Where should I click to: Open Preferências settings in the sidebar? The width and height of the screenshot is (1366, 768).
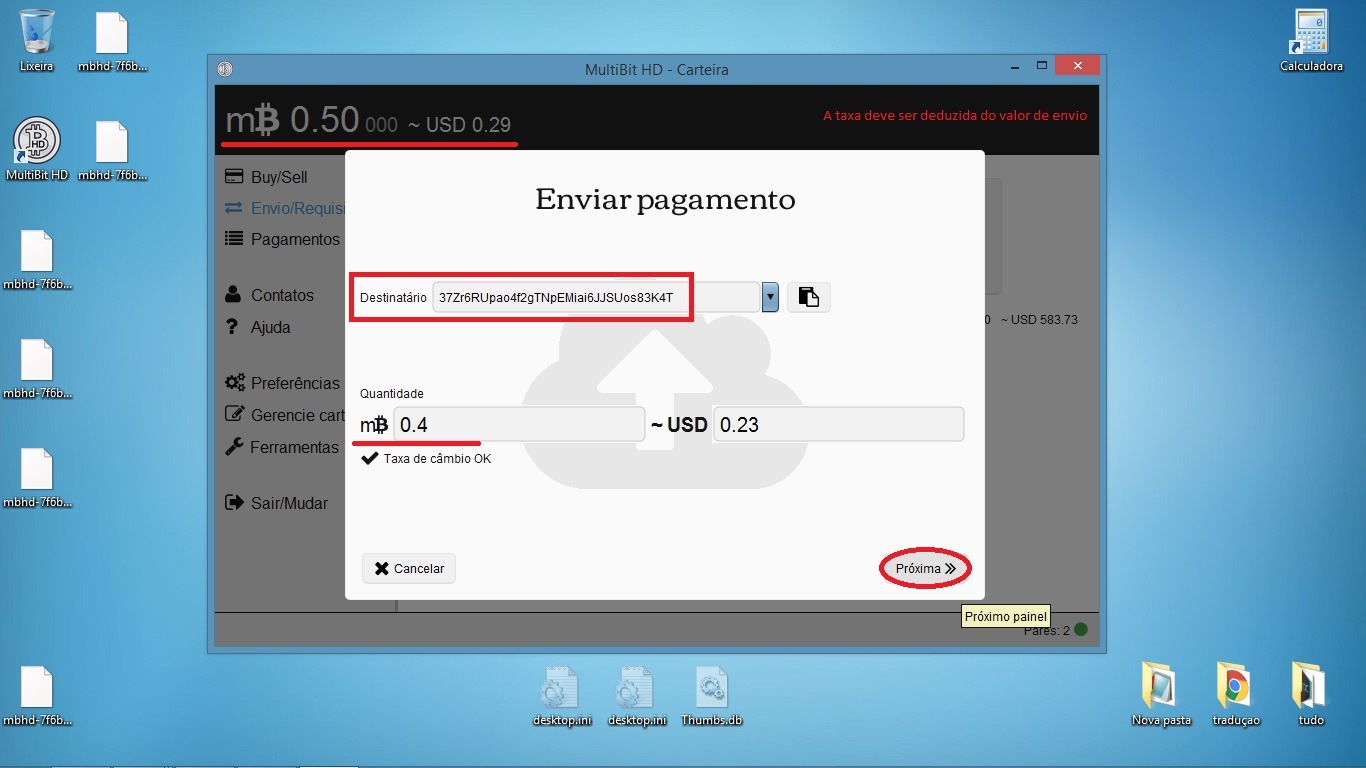(x=295, y=383)
